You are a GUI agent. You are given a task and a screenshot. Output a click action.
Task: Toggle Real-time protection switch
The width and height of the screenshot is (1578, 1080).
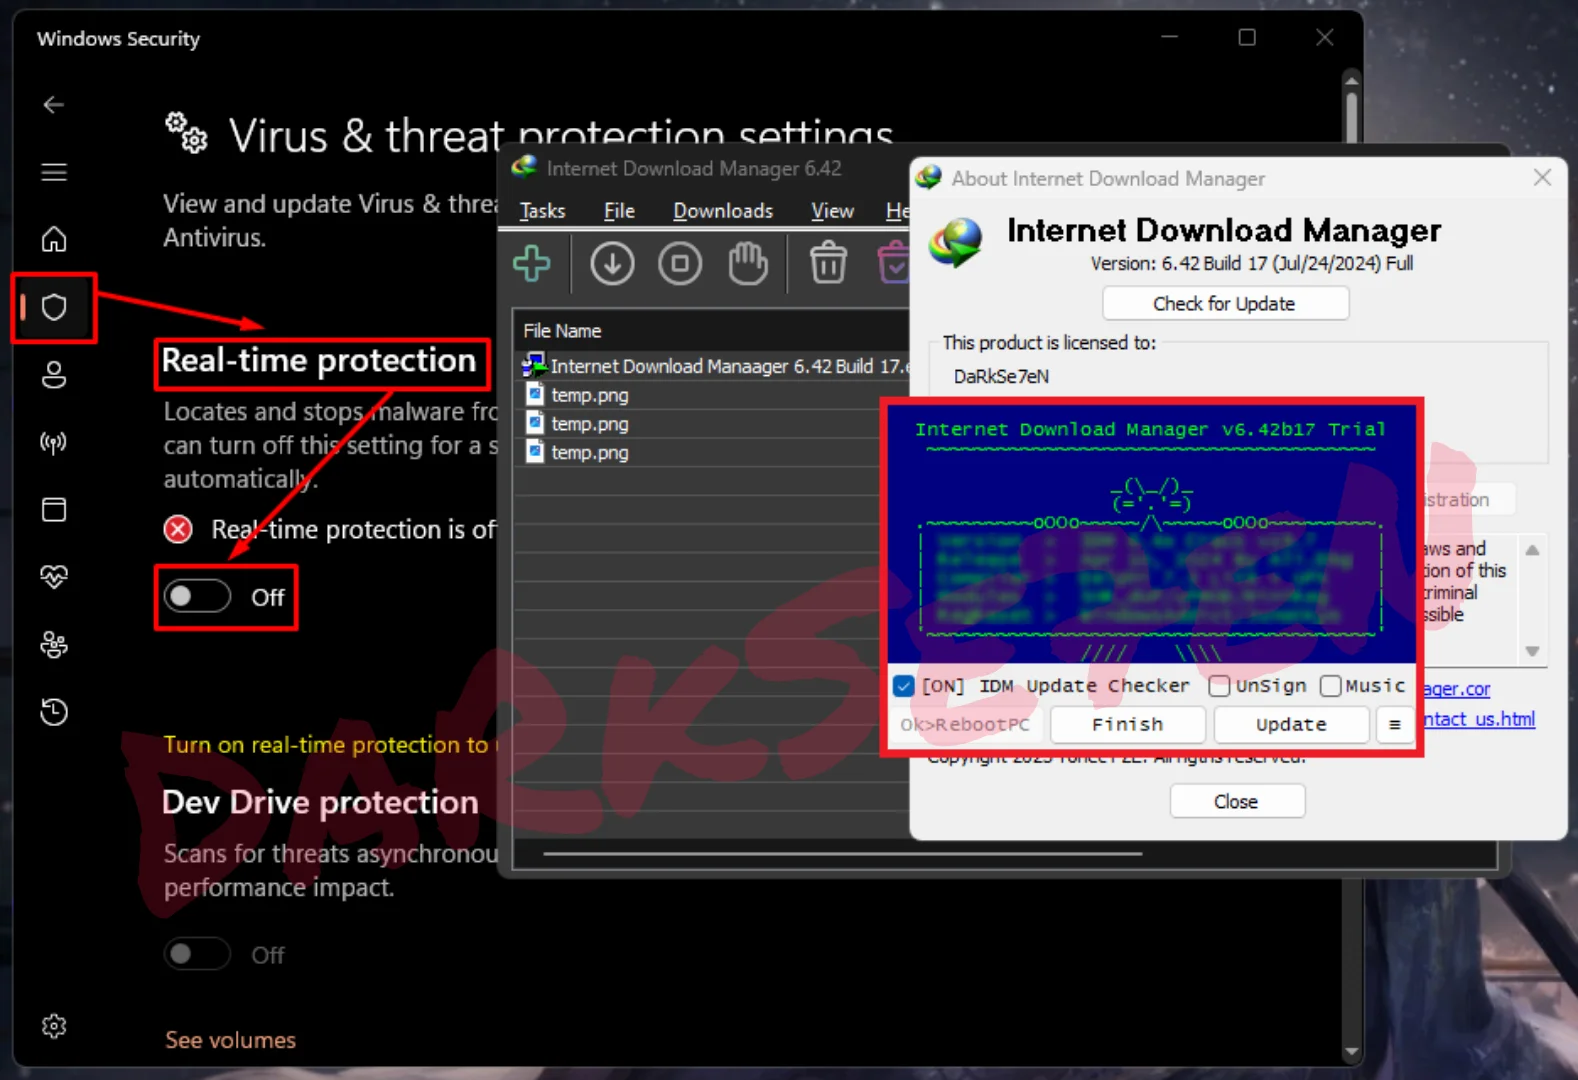coord(197,597)
